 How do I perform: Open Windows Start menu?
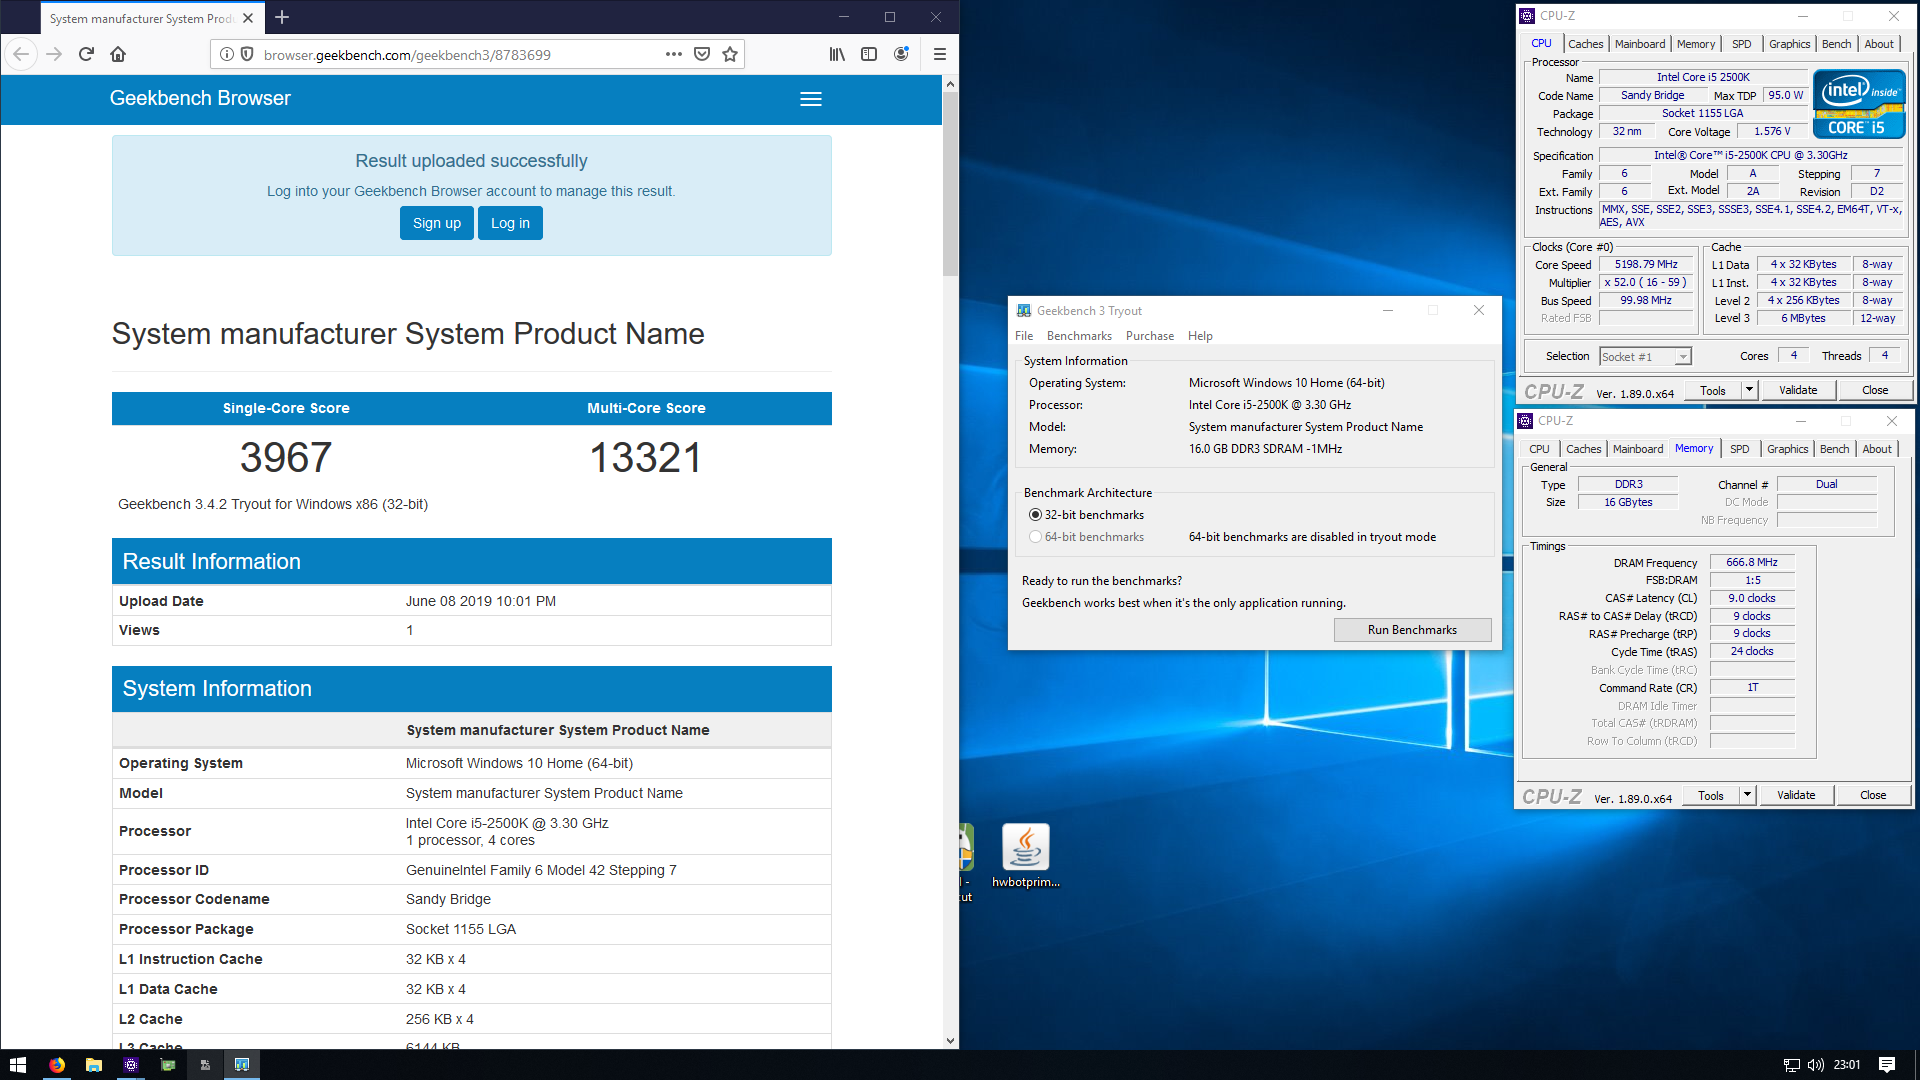17,1065
